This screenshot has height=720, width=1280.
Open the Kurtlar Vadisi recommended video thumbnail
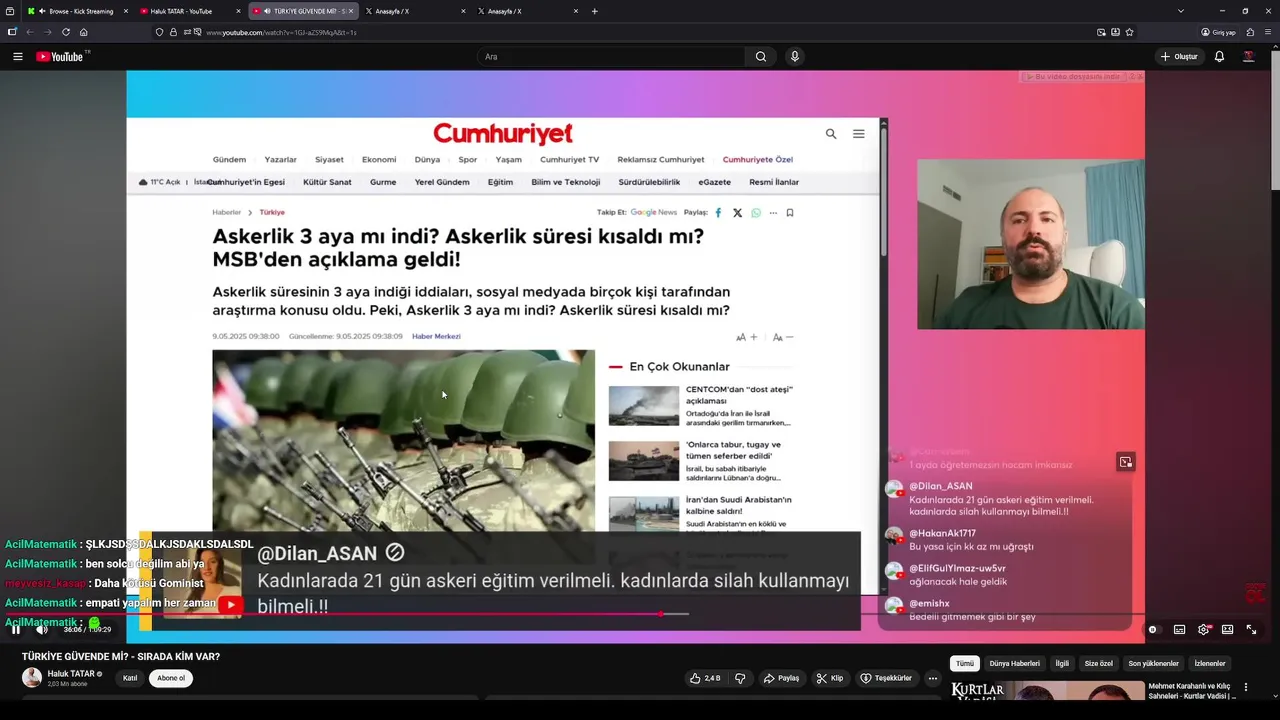[1047, 691]
